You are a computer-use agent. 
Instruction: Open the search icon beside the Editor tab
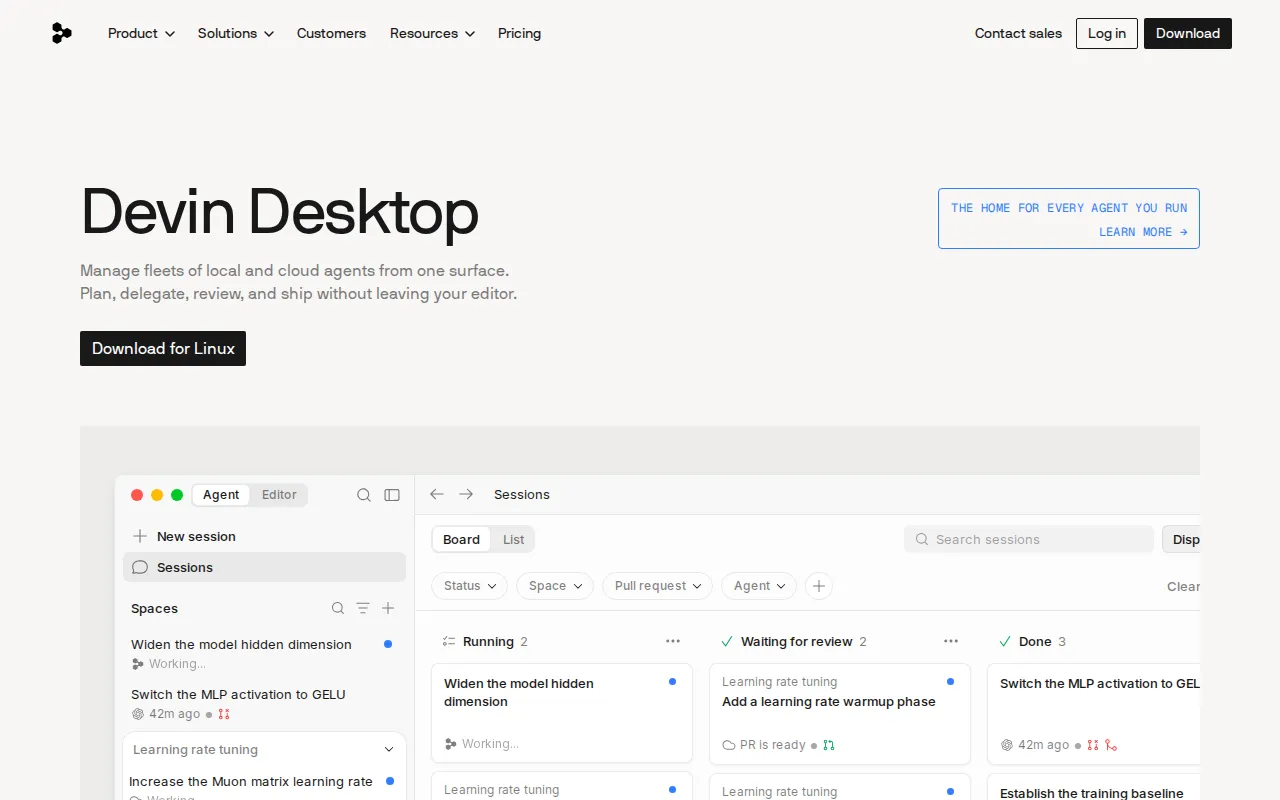[364, 495]
